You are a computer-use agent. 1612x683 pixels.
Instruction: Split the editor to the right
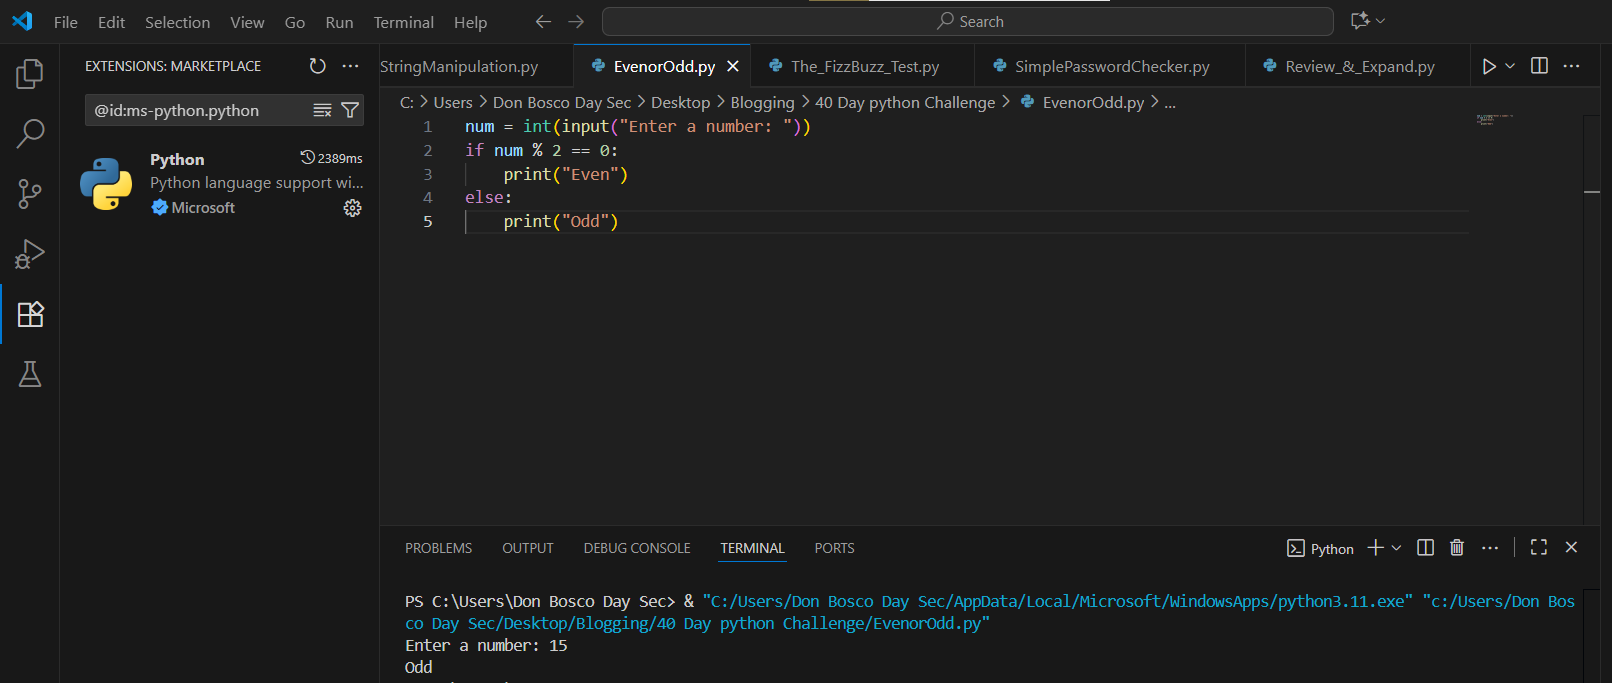1539,66
